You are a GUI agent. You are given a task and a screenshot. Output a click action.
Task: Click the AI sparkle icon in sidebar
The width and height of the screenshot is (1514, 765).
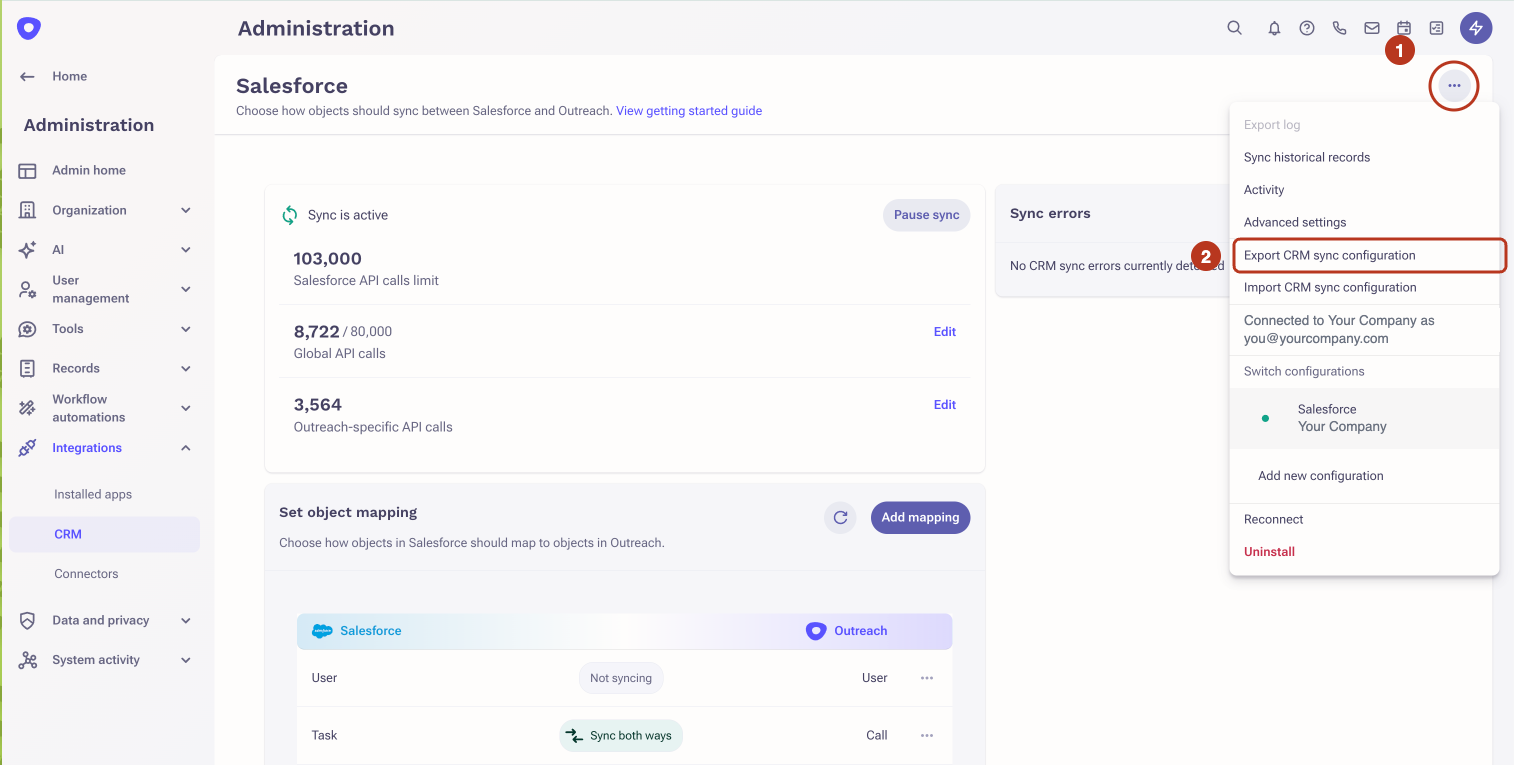(x=28, y=250)
